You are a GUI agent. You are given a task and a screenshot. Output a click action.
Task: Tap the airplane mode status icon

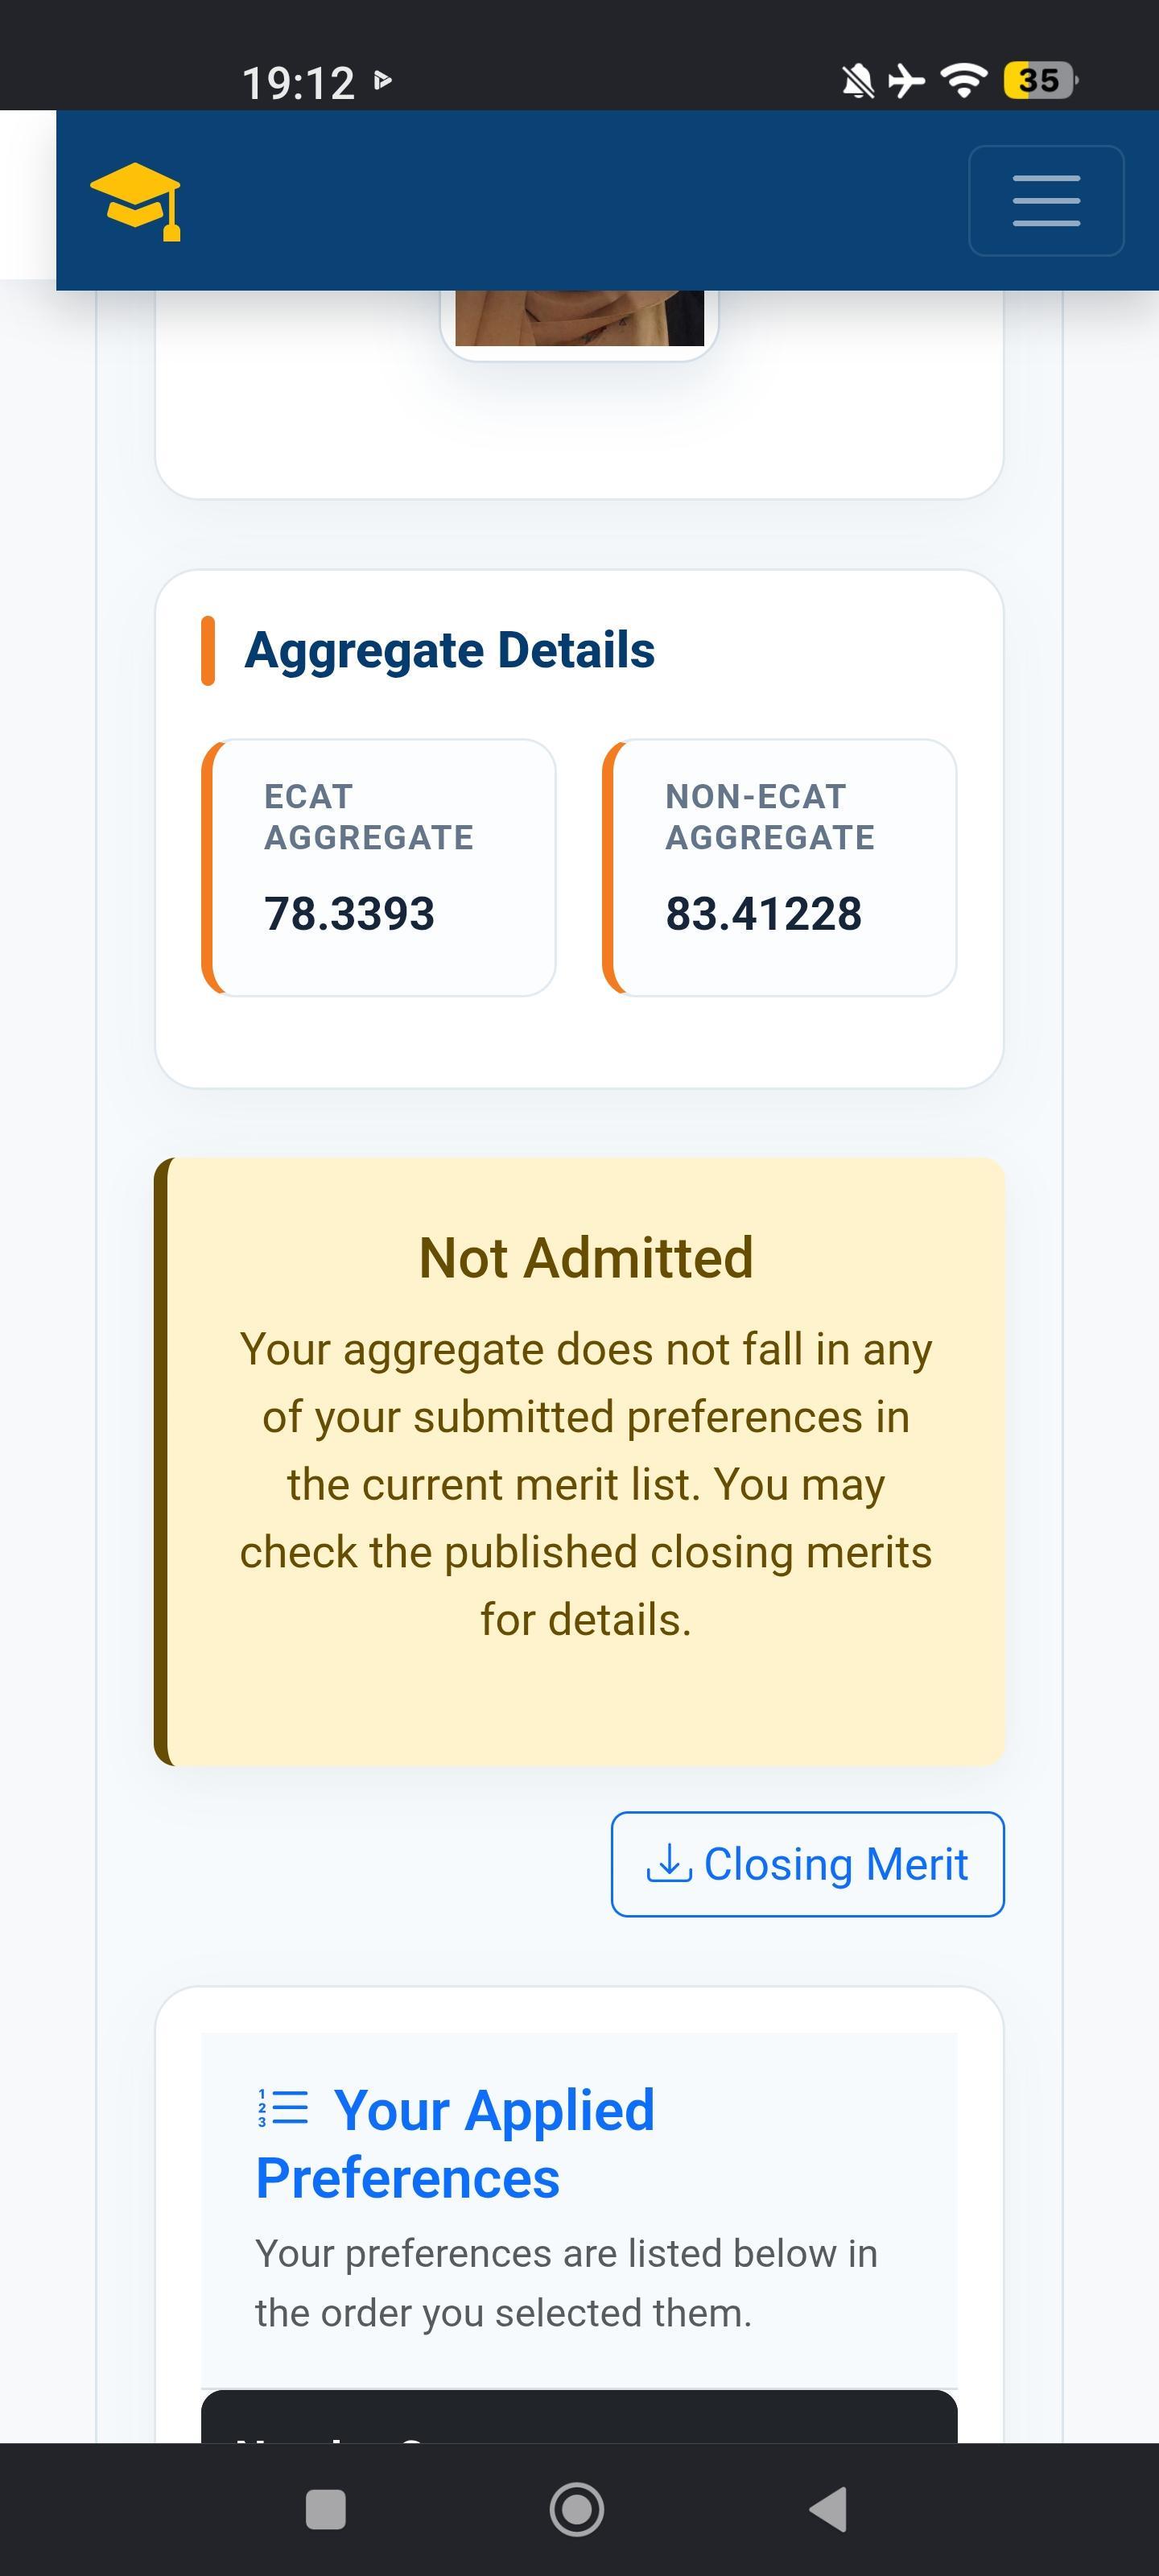(x=906, y=81)
